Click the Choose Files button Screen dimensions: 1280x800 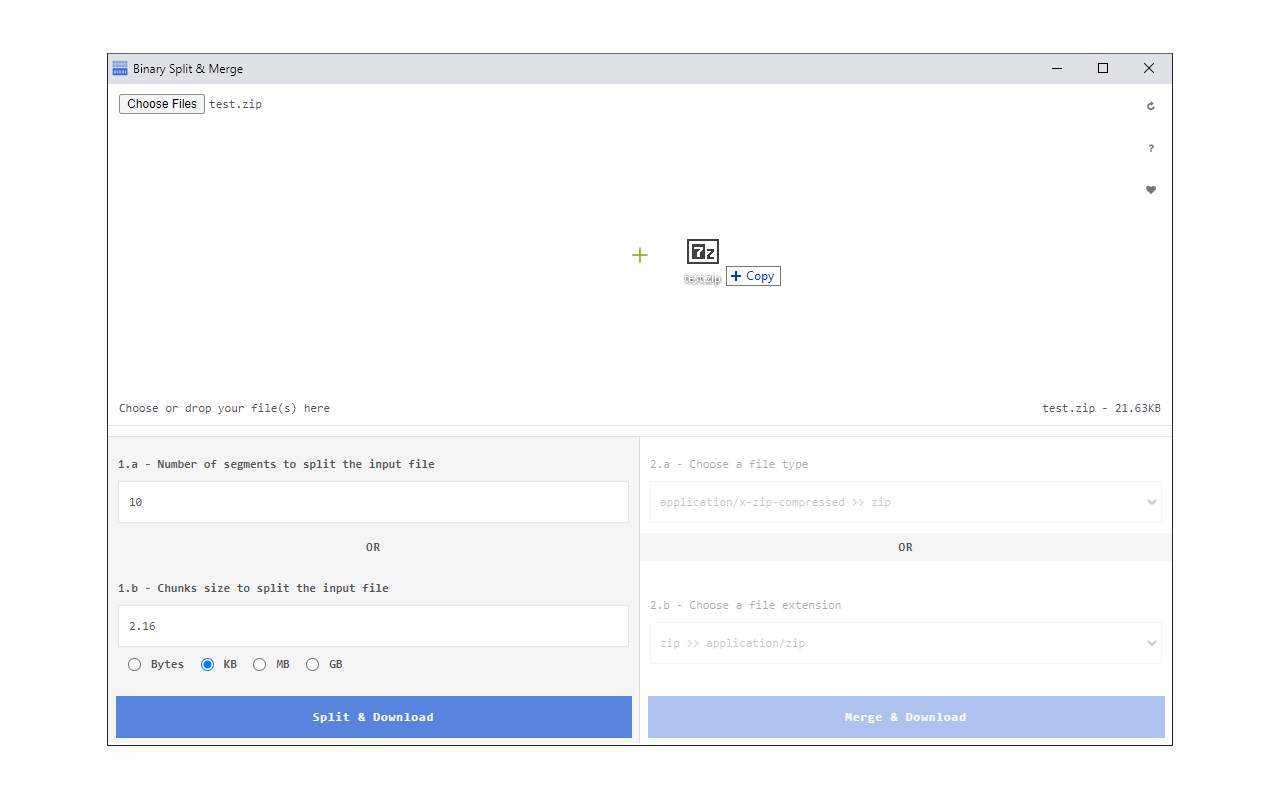(x=161, y=103)
